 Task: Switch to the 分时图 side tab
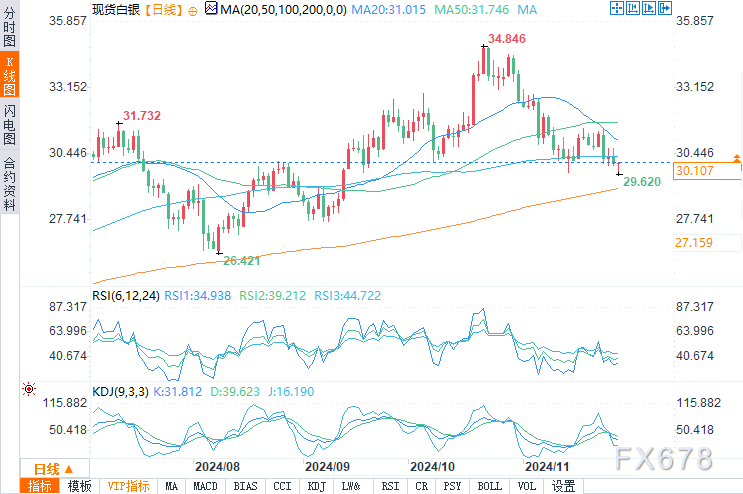click(9, 26)
